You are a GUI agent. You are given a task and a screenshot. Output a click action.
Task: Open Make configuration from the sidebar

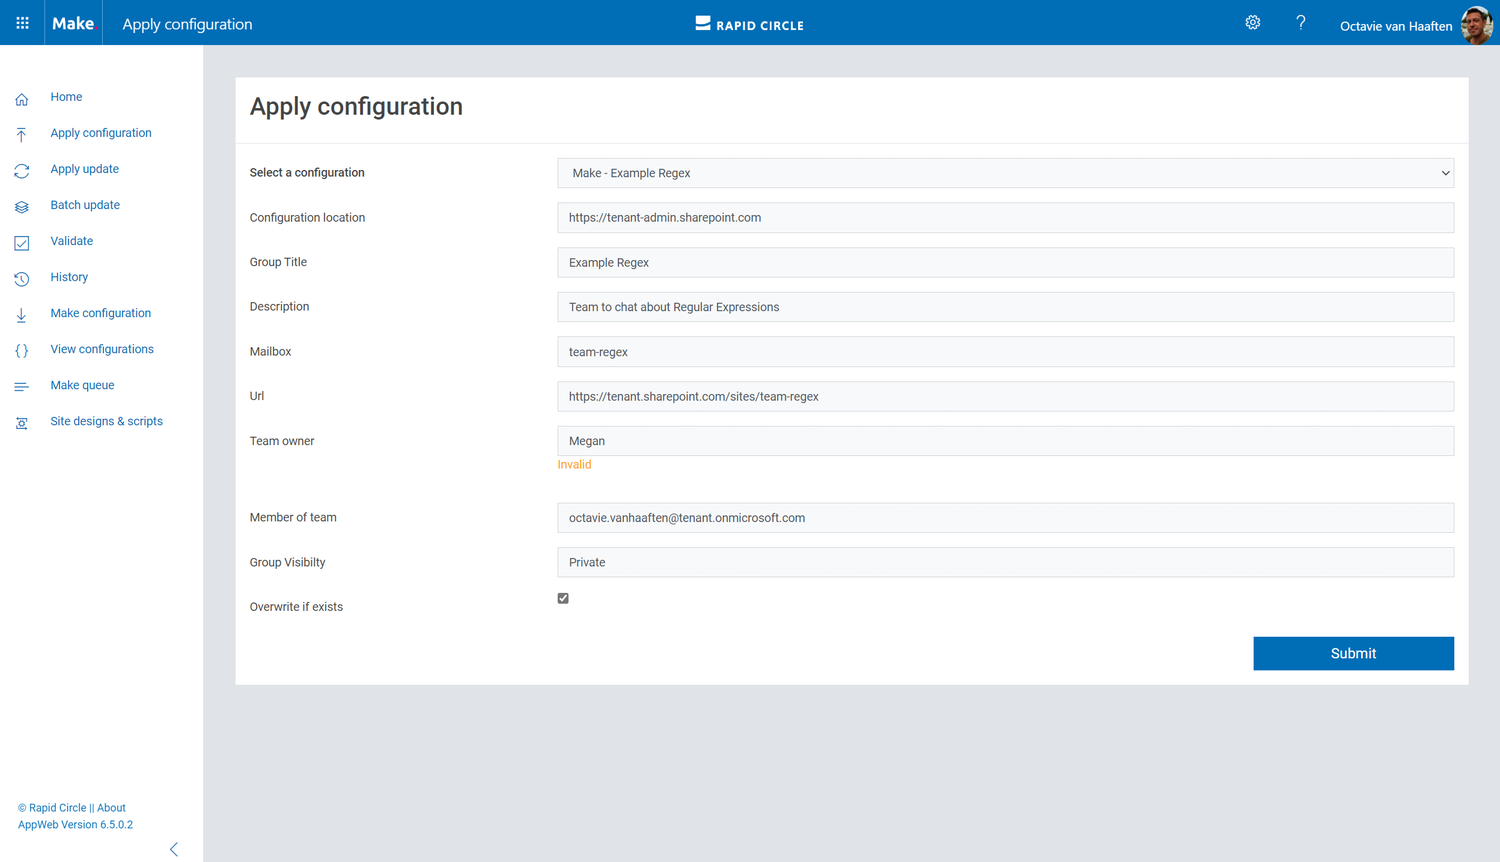coord(101,313)
